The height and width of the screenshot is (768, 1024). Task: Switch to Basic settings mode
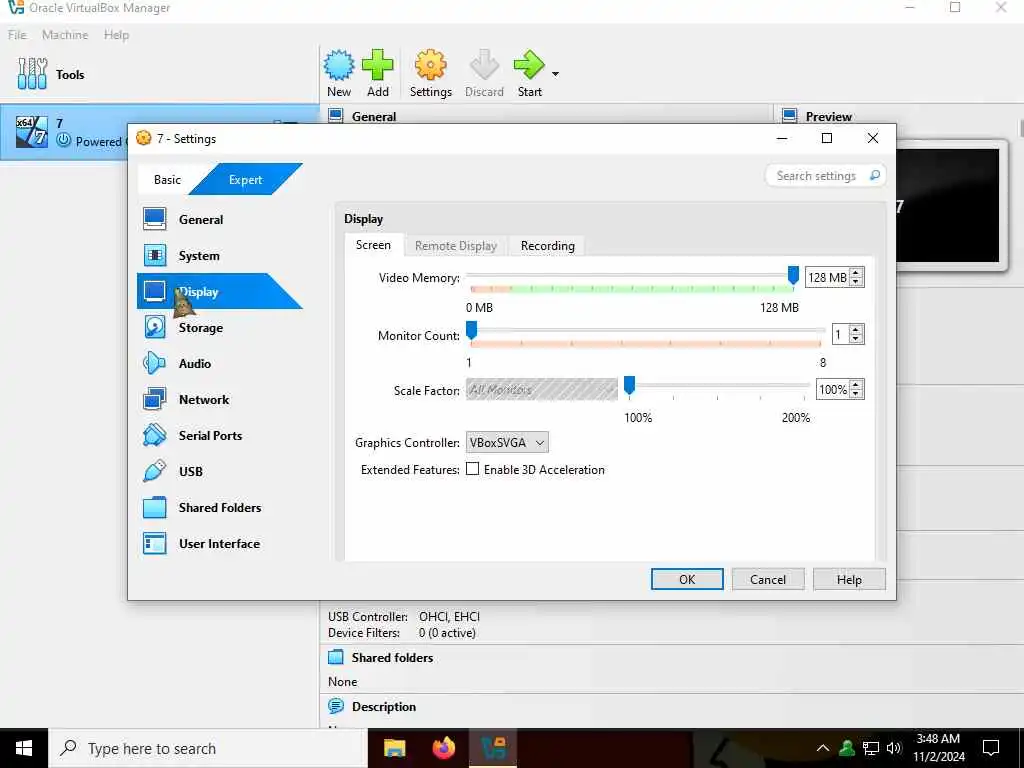coord(167,180)
